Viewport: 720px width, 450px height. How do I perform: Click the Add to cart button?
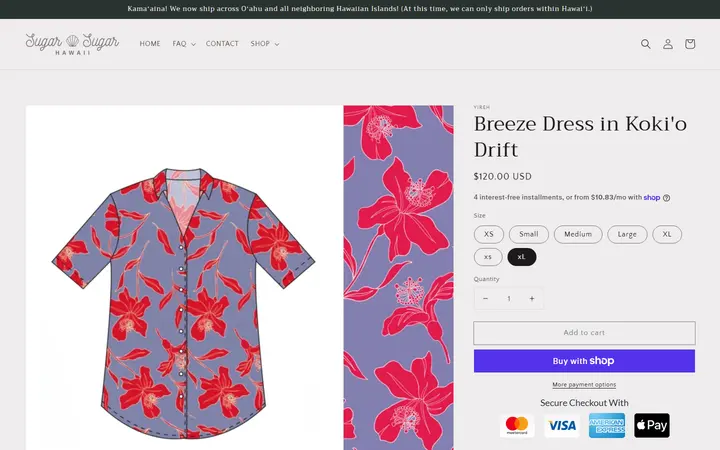pyautogui.click(x=584, y=333)
